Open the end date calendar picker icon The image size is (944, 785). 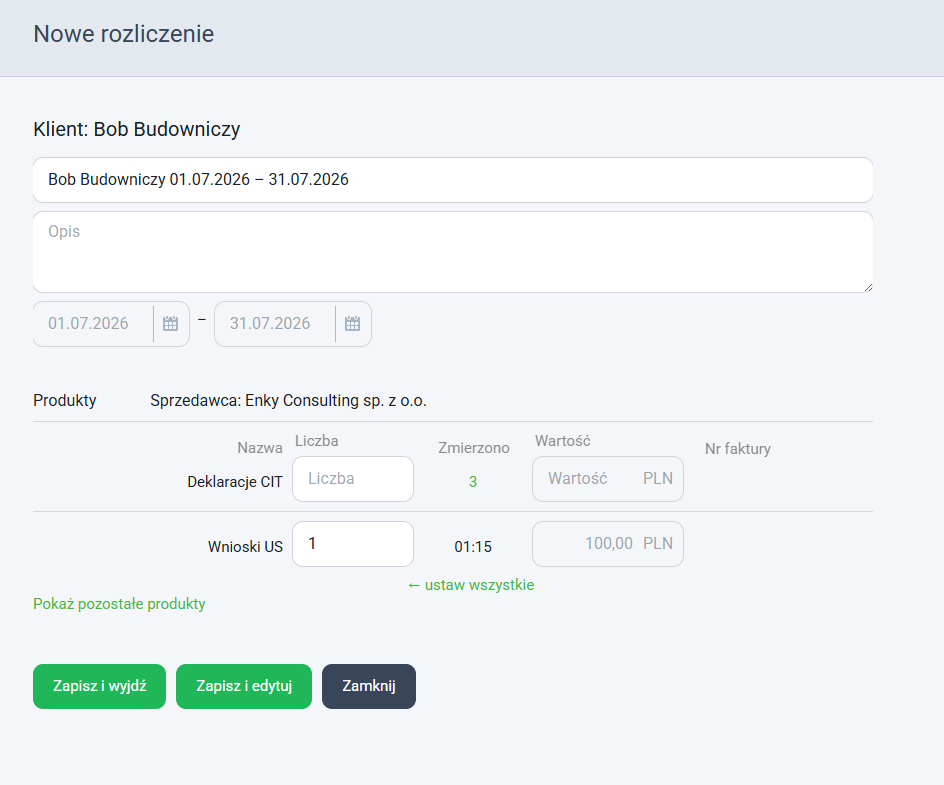(x=352, y=324)
